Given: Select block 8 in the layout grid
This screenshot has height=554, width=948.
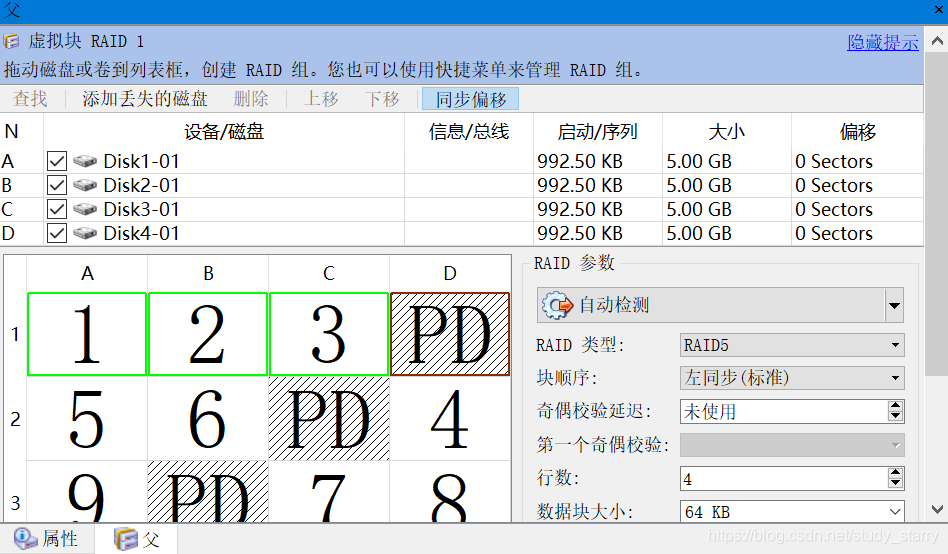Looking at the screenshot, I should pyautogui.click(x=450, y=492).
